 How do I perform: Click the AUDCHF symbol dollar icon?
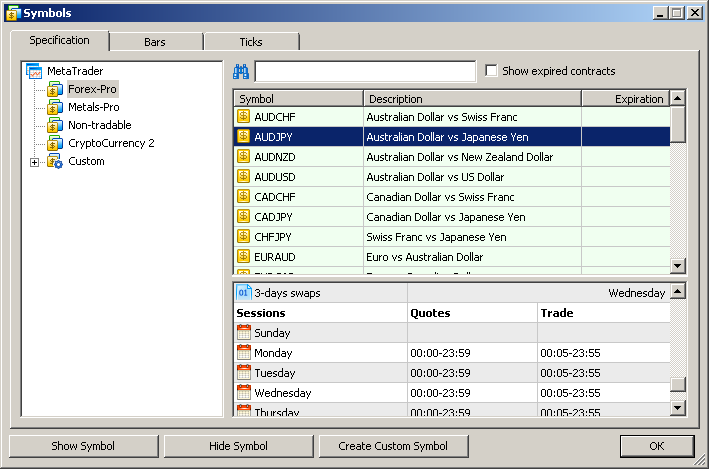(244, 117)
